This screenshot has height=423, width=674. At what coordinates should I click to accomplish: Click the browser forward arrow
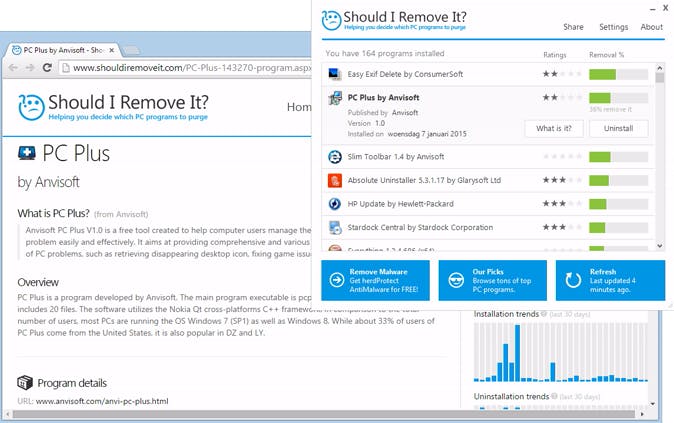pos(30,67)
